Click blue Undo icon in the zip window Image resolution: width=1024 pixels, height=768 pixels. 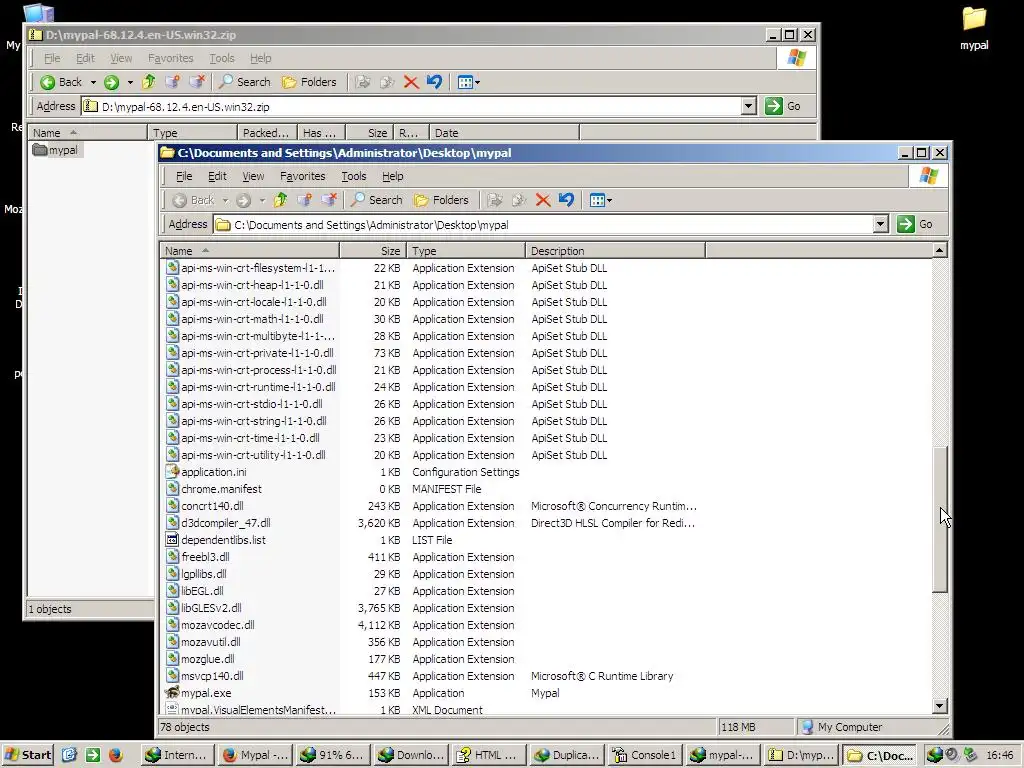(434, 82)
